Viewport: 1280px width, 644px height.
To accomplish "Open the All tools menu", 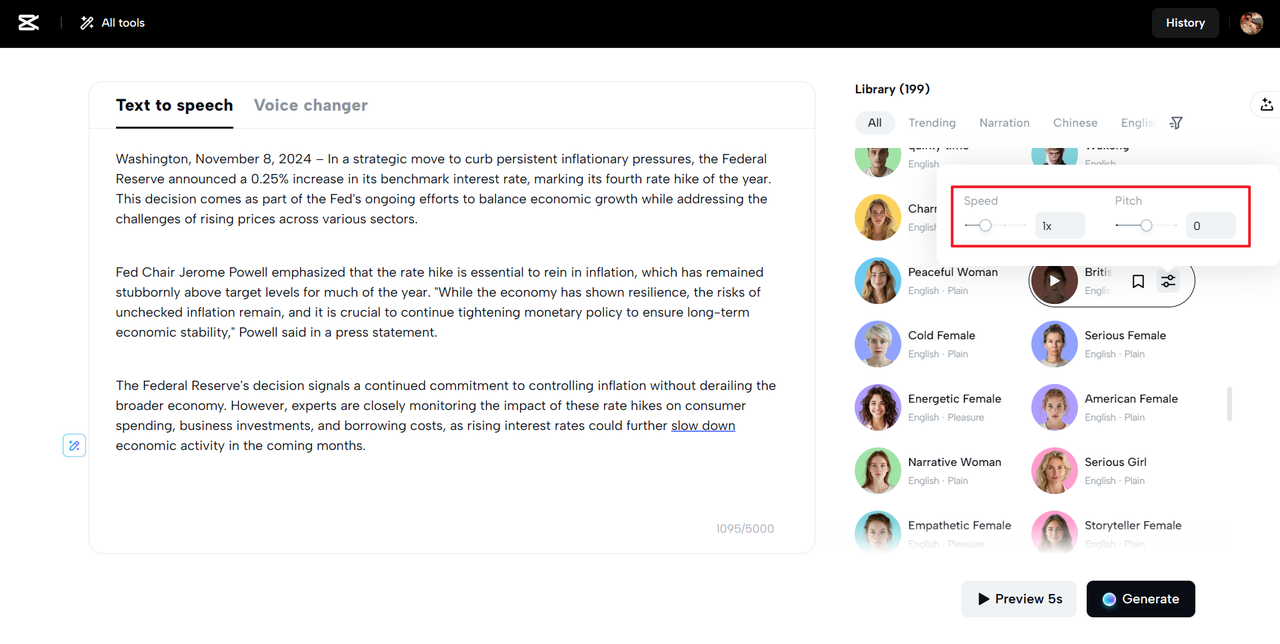I will click(112, 22).
